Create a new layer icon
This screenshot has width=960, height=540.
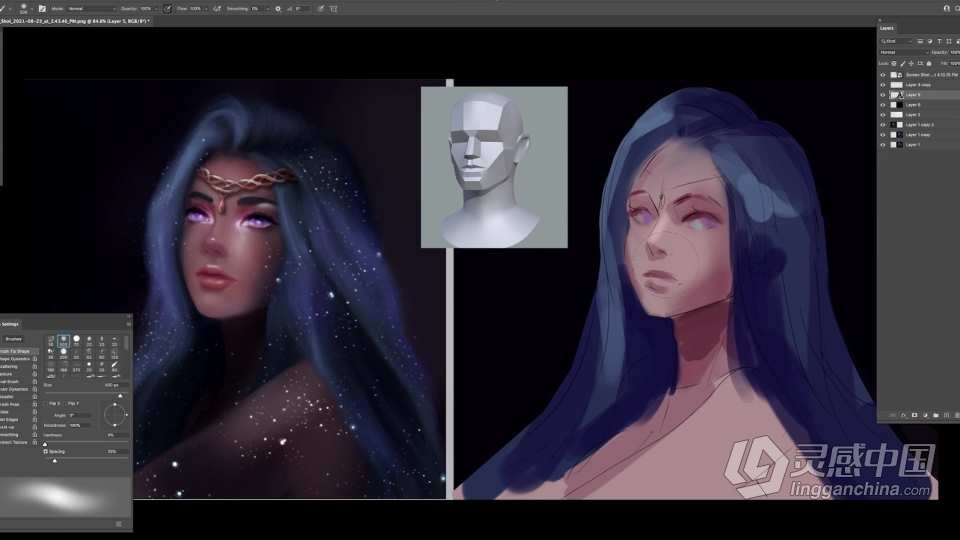[x=947, y=415]
